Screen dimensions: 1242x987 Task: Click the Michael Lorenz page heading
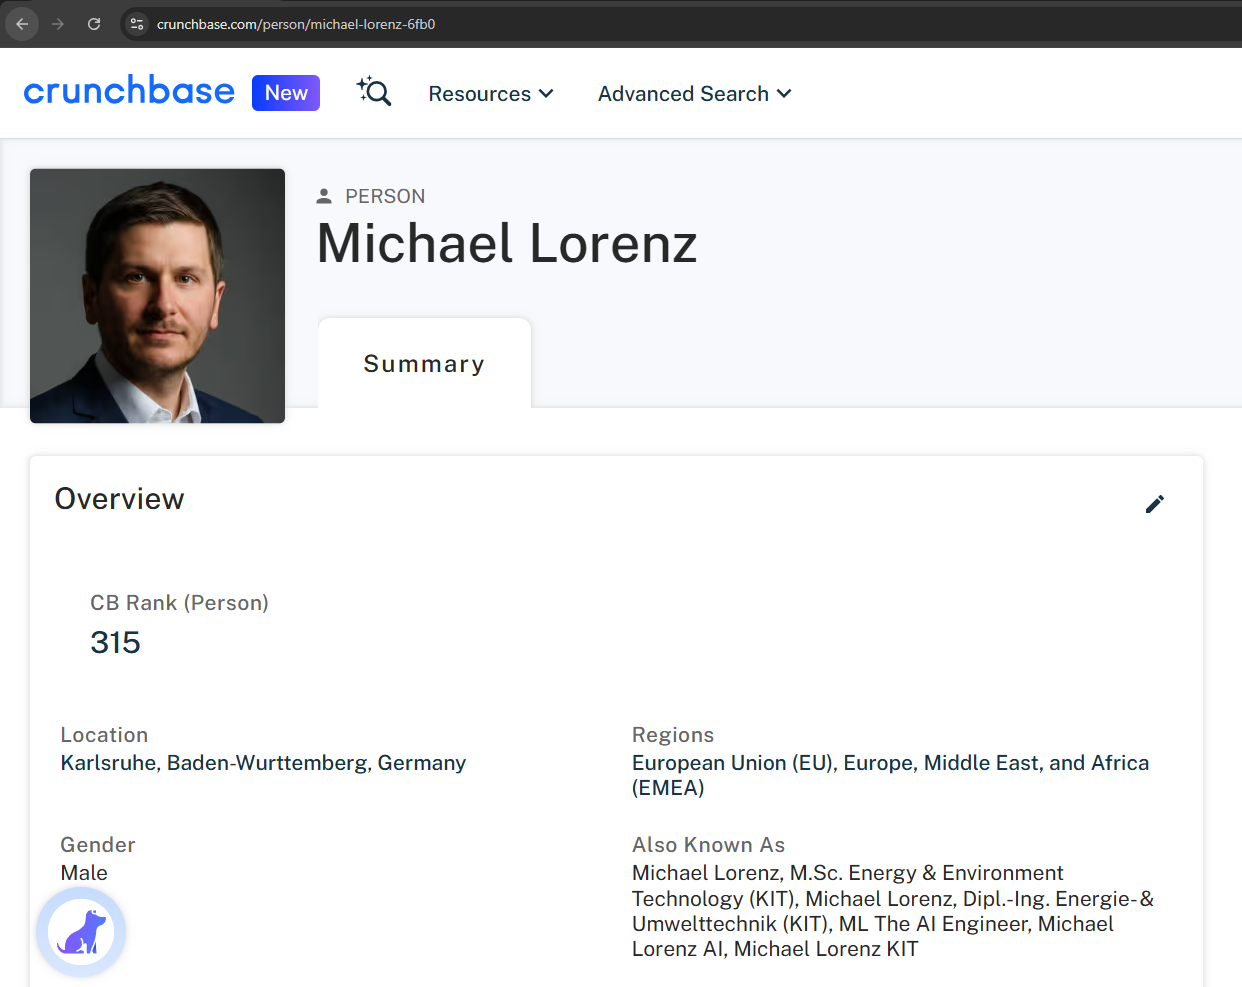[x=507, y=243]
